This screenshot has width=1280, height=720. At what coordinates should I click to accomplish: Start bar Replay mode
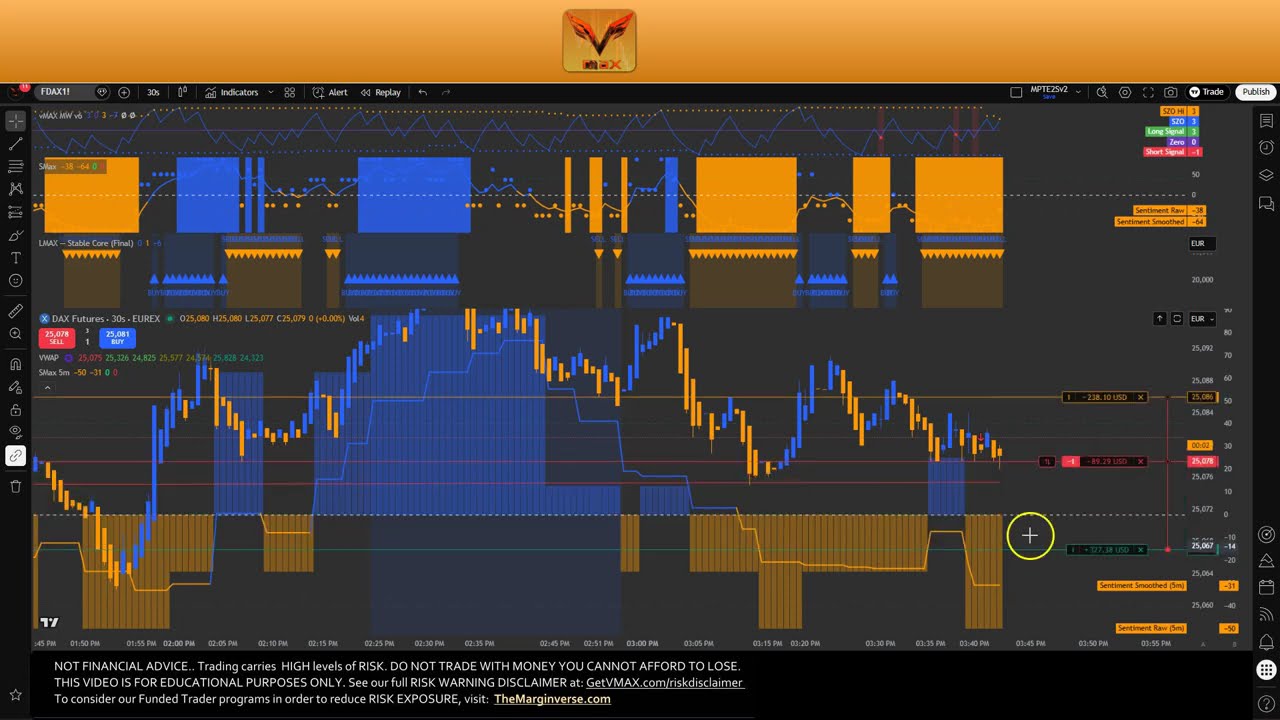tap(381, 92)
